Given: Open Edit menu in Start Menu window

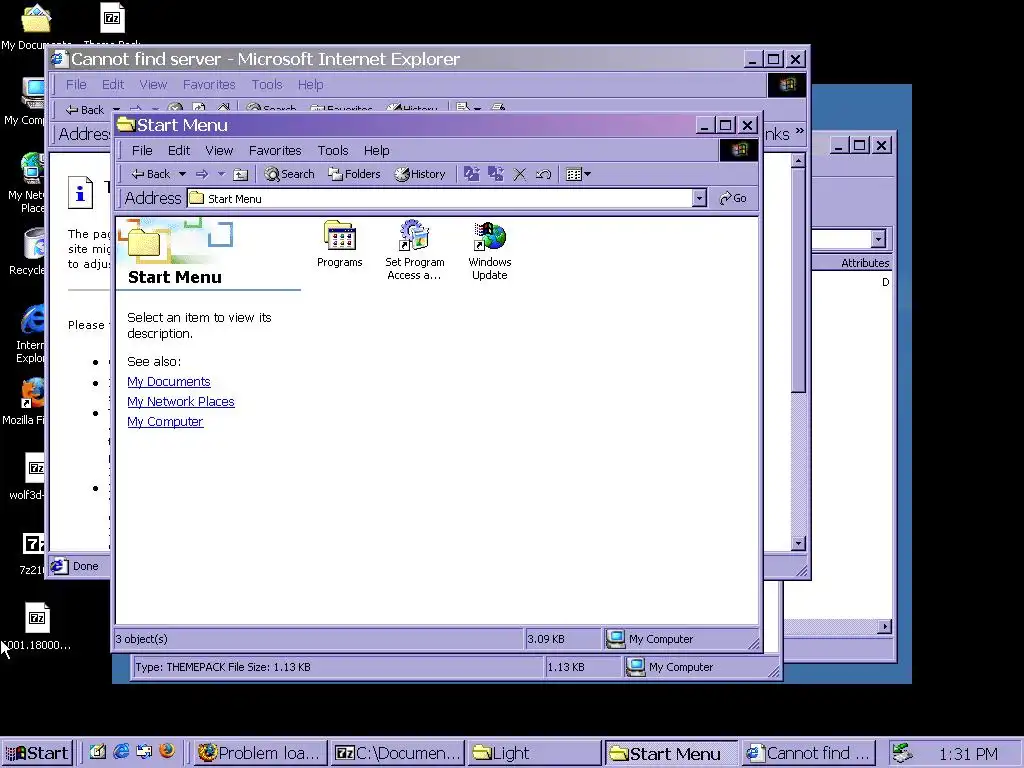Looking at the screenshot, I should tap(178, 150).
